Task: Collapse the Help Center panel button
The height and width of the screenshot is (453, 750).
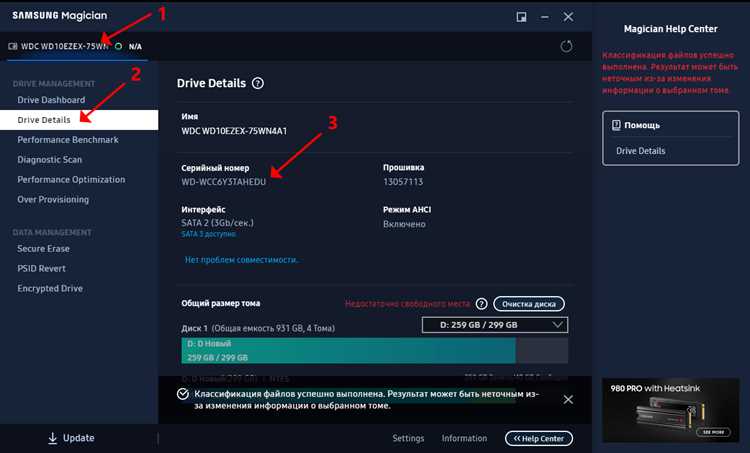Action: (539, 438)
